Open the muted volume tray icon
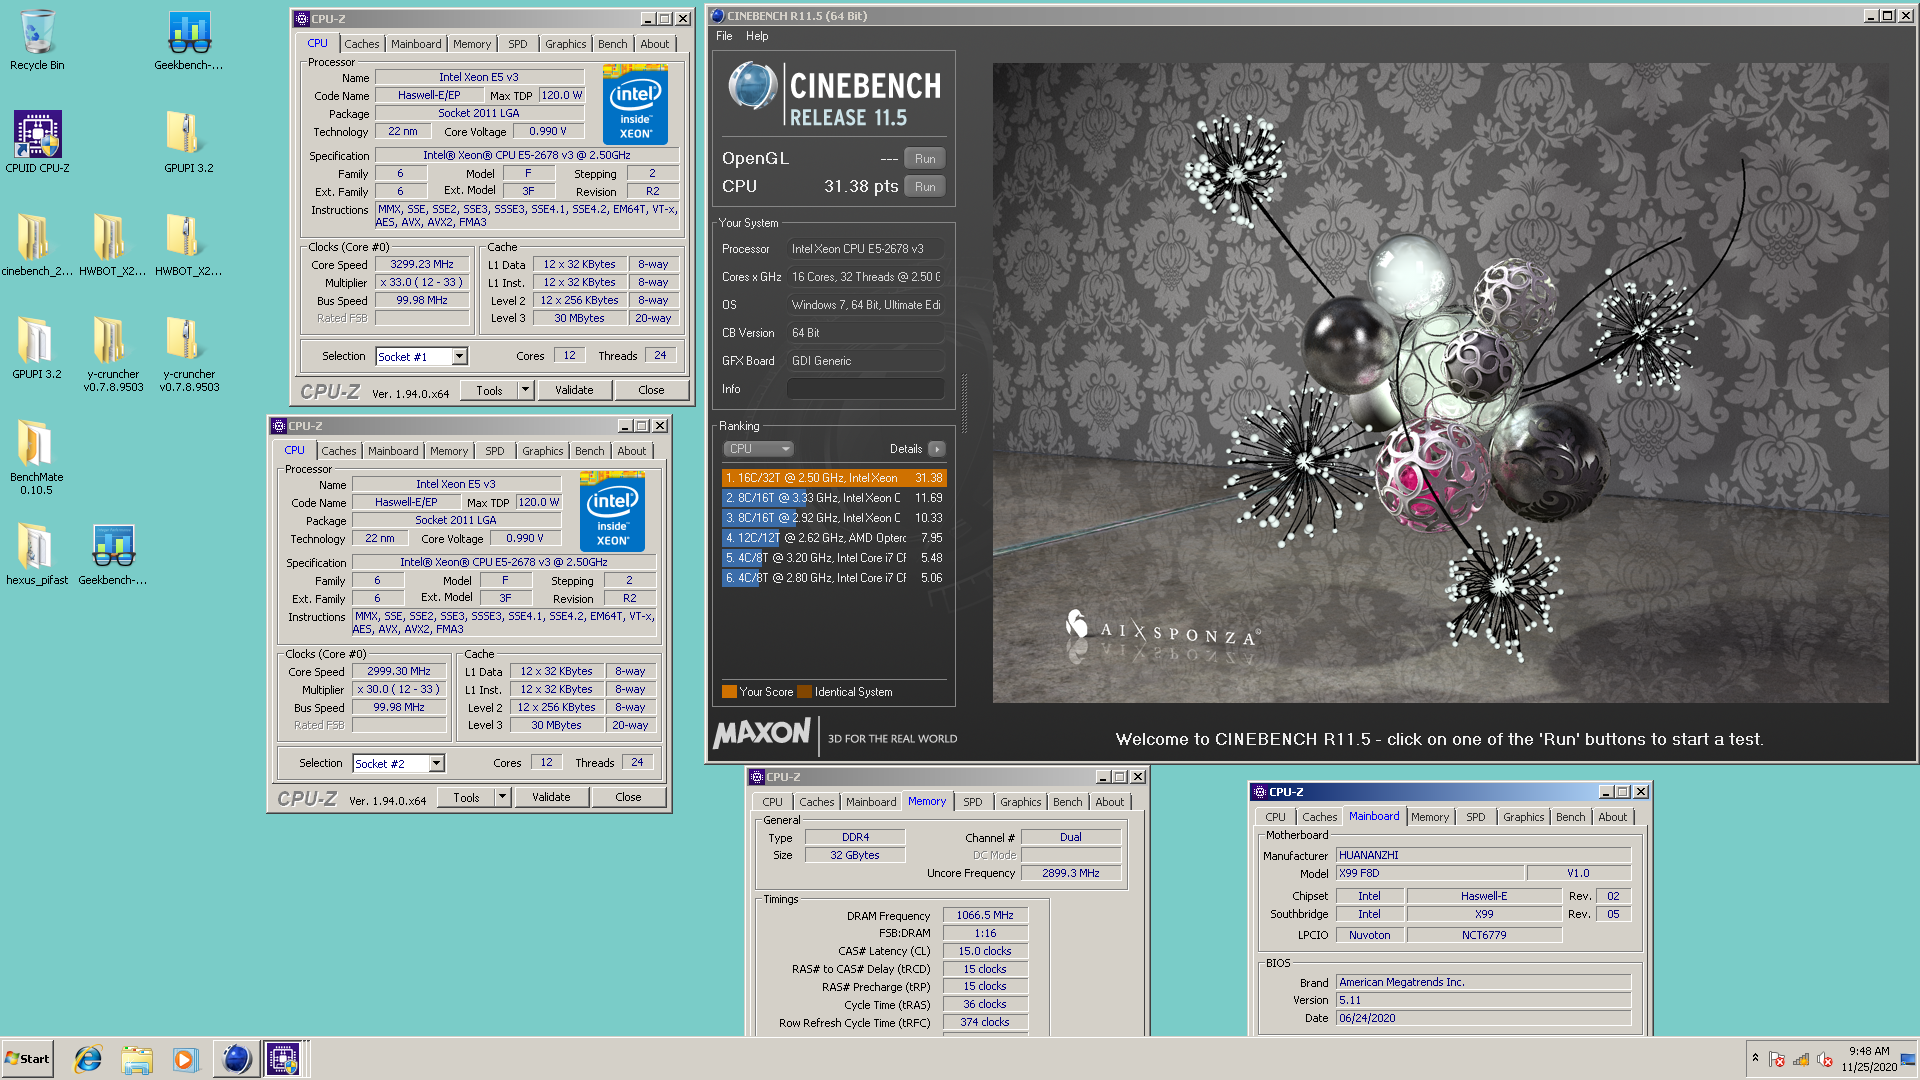Screen dimensions: 1920x1080 click(1825, 1059)
